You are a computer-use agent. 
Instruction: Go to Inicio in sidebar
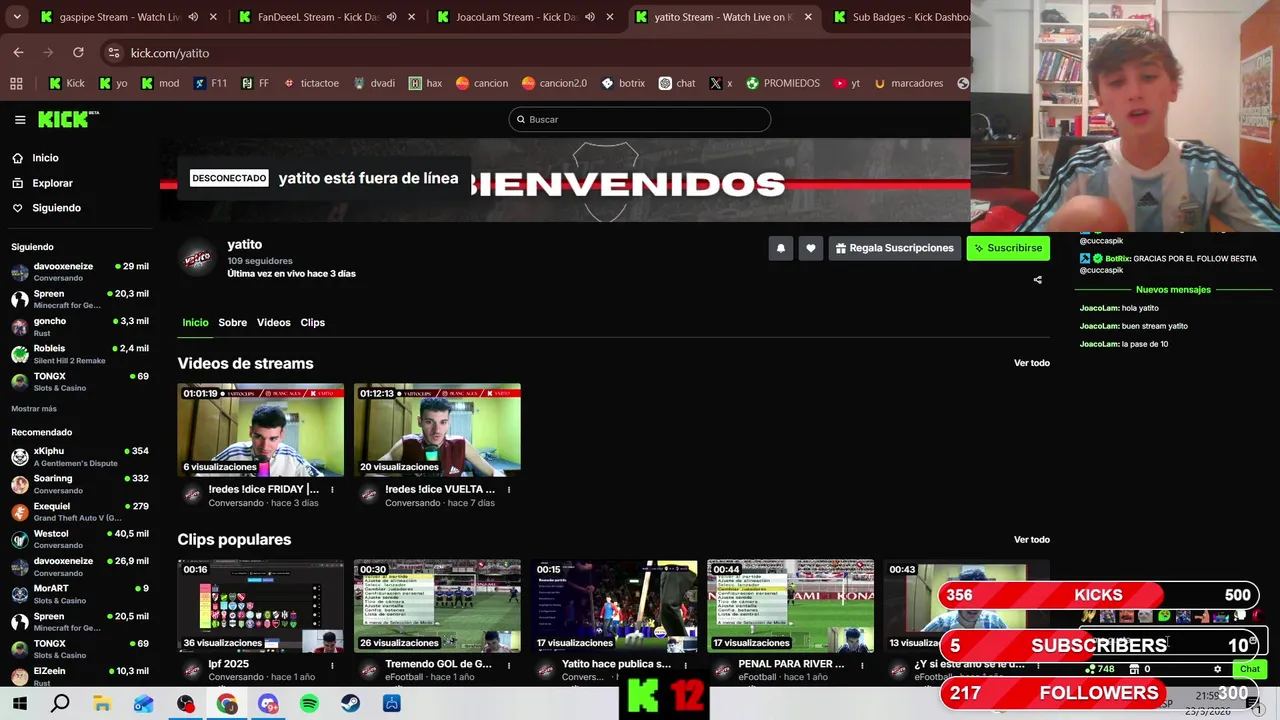point(45,158)
